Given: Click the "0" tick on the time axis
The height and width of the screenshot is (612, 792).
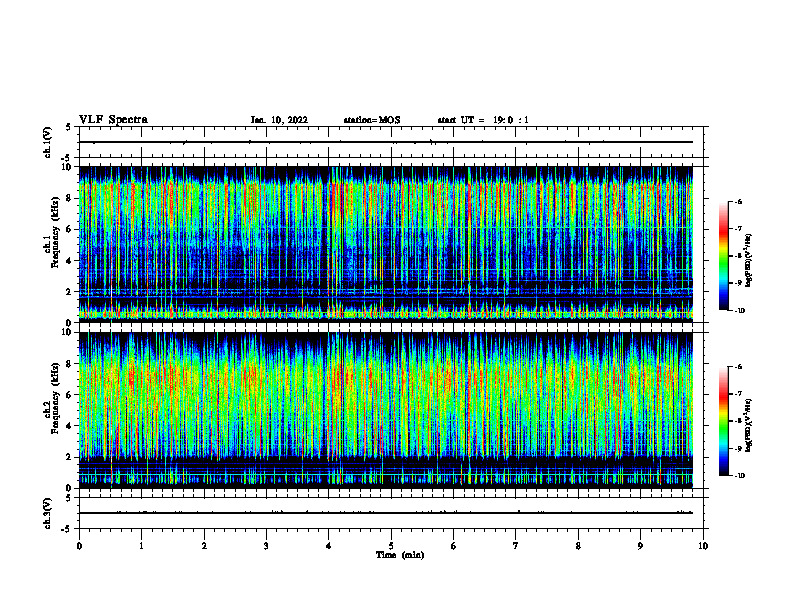Looking at the screenshot, I should tap(79, 546).
